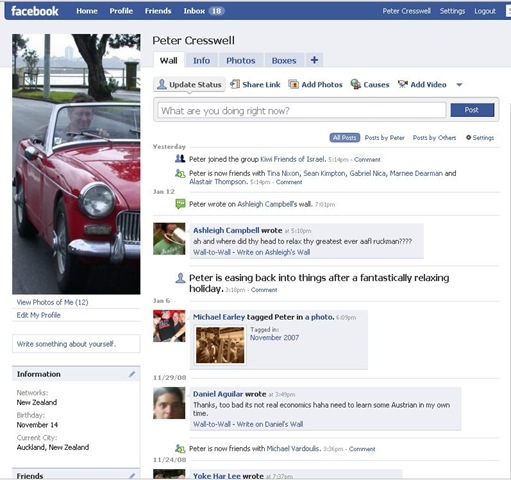This screenshot has height=480, width=511.
Task: Click Peter Cresswell name in top bar
Action: [x=407, y=11]
